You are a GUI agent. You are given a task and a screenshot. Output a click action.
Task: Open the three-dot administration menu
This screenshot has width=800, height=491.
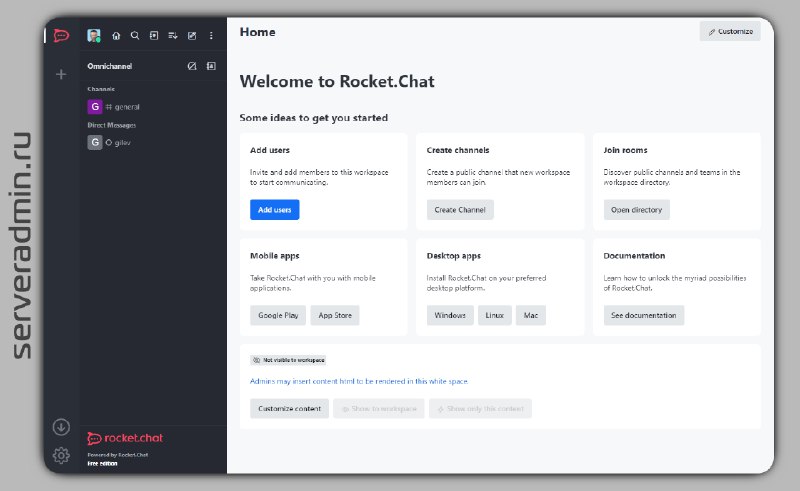pos(211,36)
